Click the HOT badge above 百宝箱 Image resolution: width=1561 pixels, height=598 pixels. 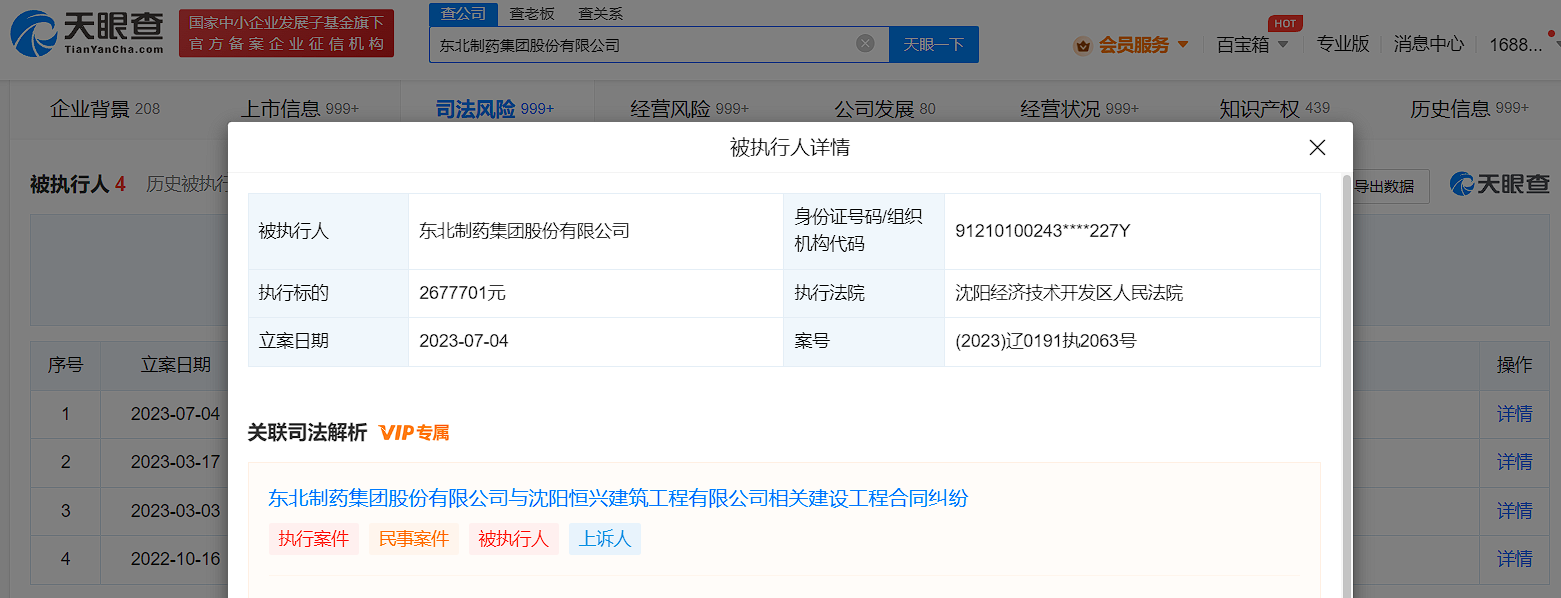click(x=1285, y=23)
